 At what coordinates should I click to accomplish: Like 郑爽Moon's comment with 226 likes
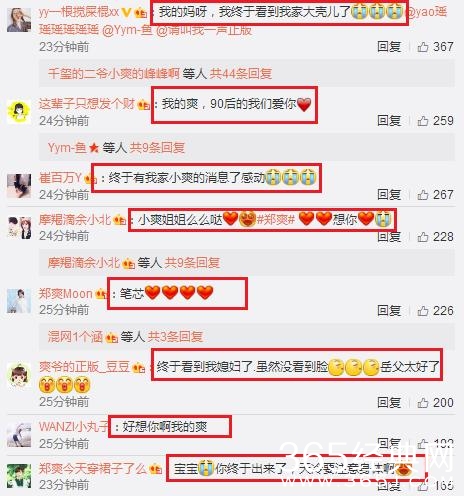423,311
